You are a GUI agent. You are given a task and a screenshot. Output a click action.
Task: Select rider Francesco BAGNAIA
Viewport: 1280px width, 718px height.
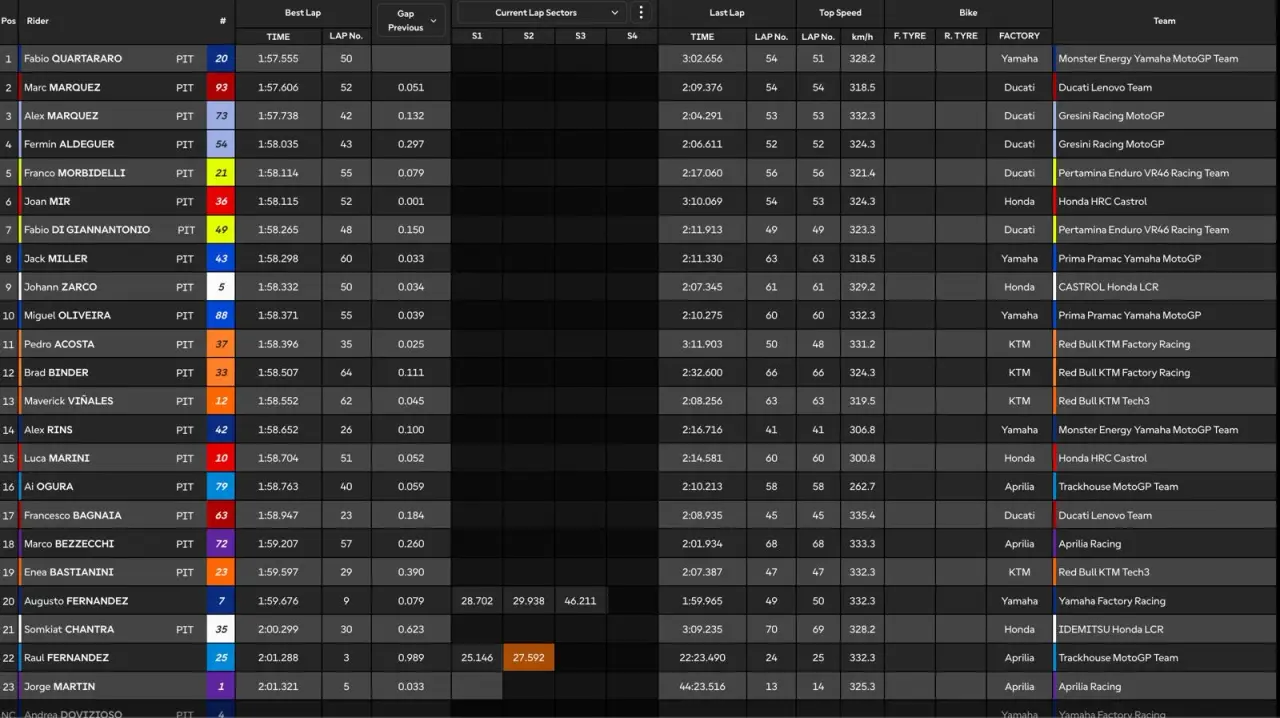[x=73, y=516]
